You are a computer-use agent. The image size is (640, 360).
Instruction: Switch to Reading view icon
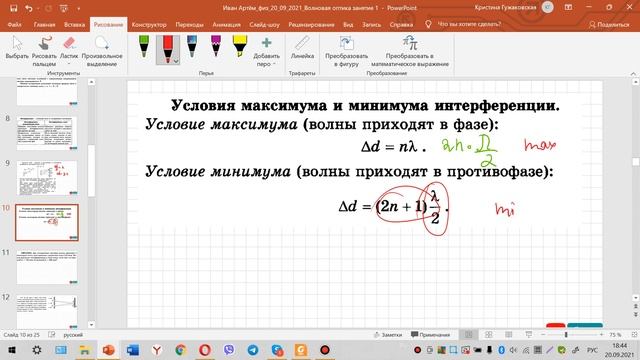(508, 335)
